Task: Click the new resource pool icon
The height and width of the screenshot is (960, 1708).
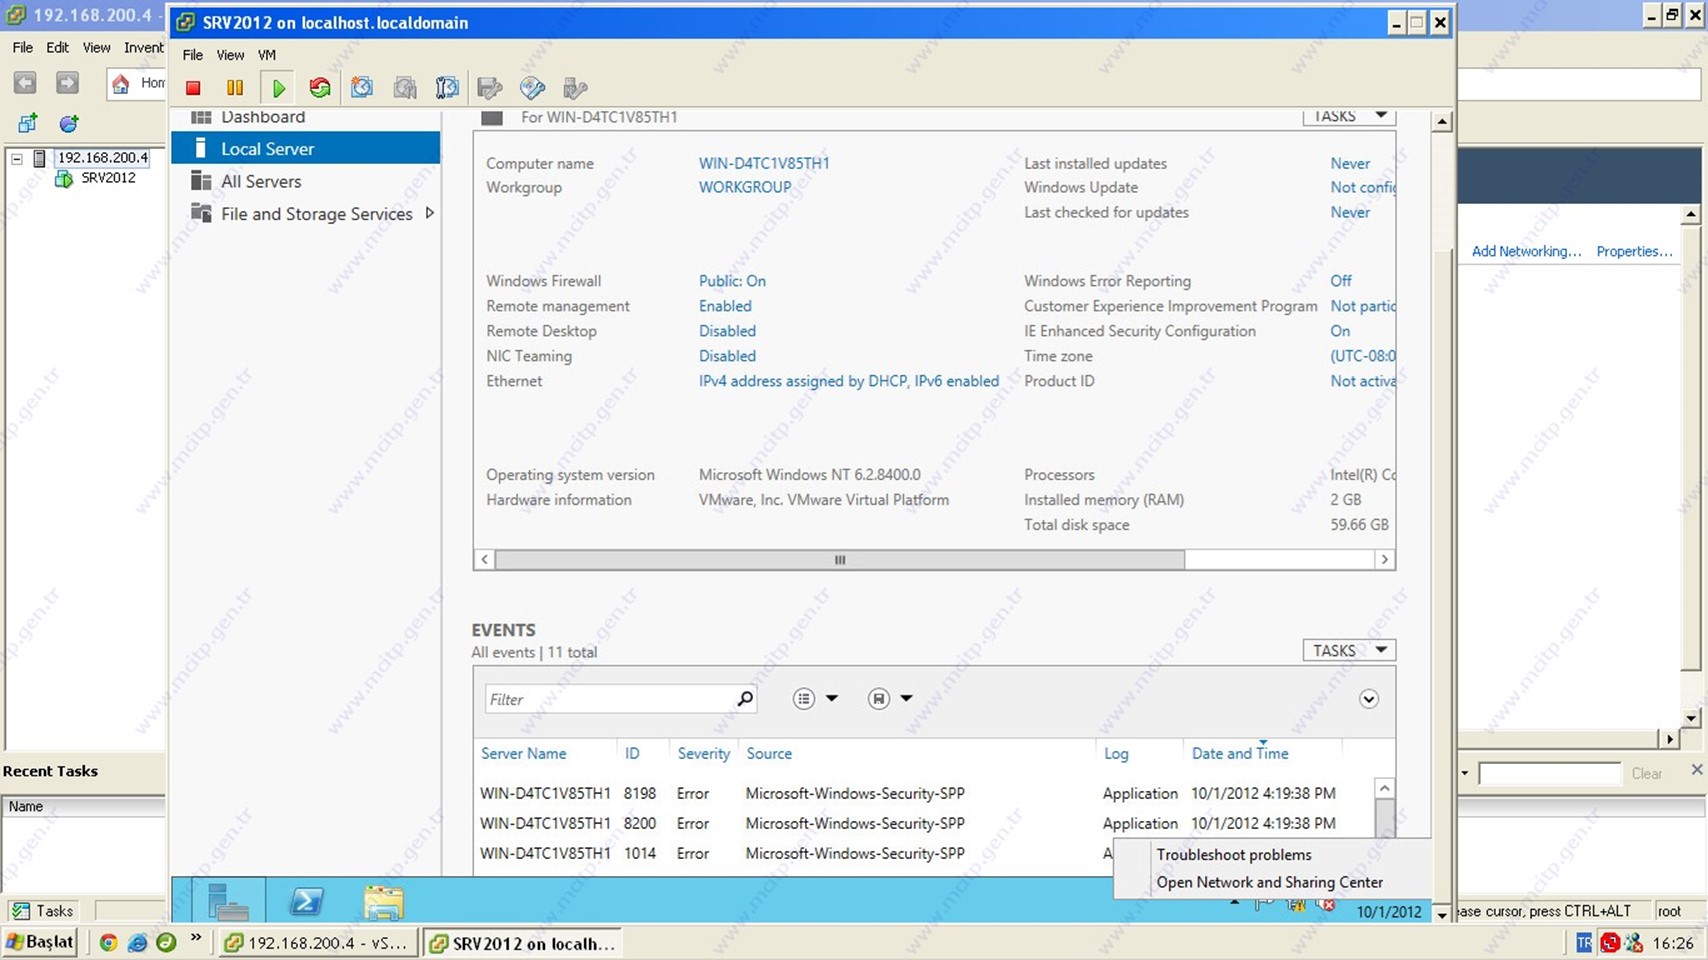Action: (x=69, y=123)
